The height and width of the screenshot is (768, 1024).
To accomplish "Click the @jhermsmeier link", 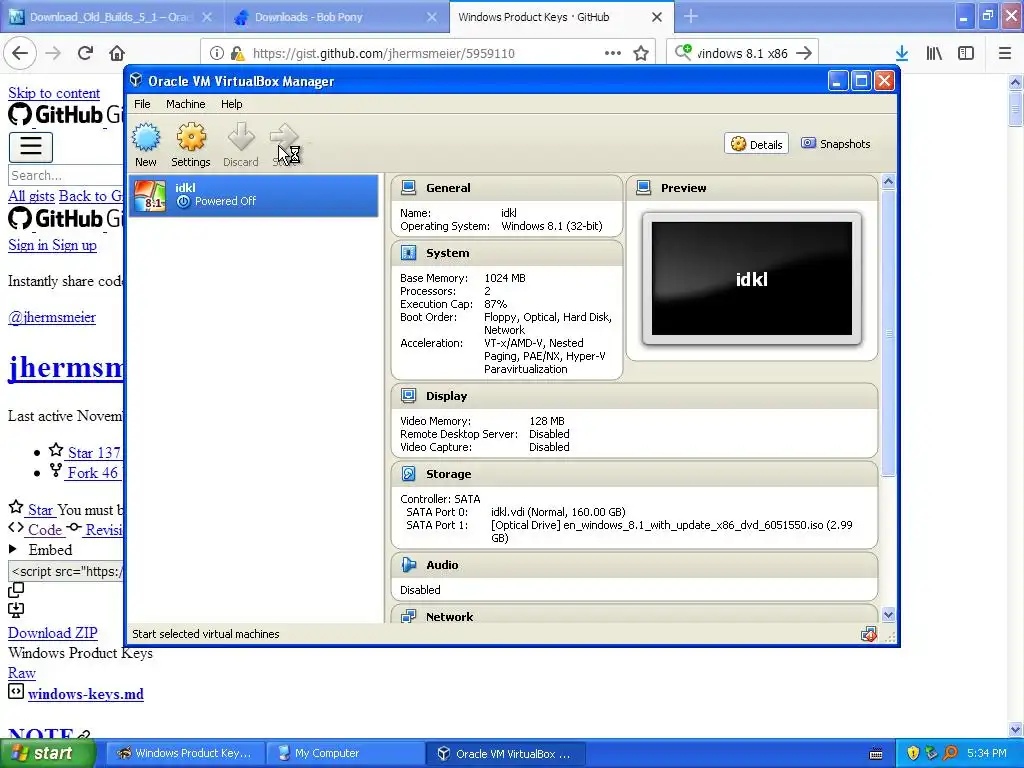I will point(52,317).
